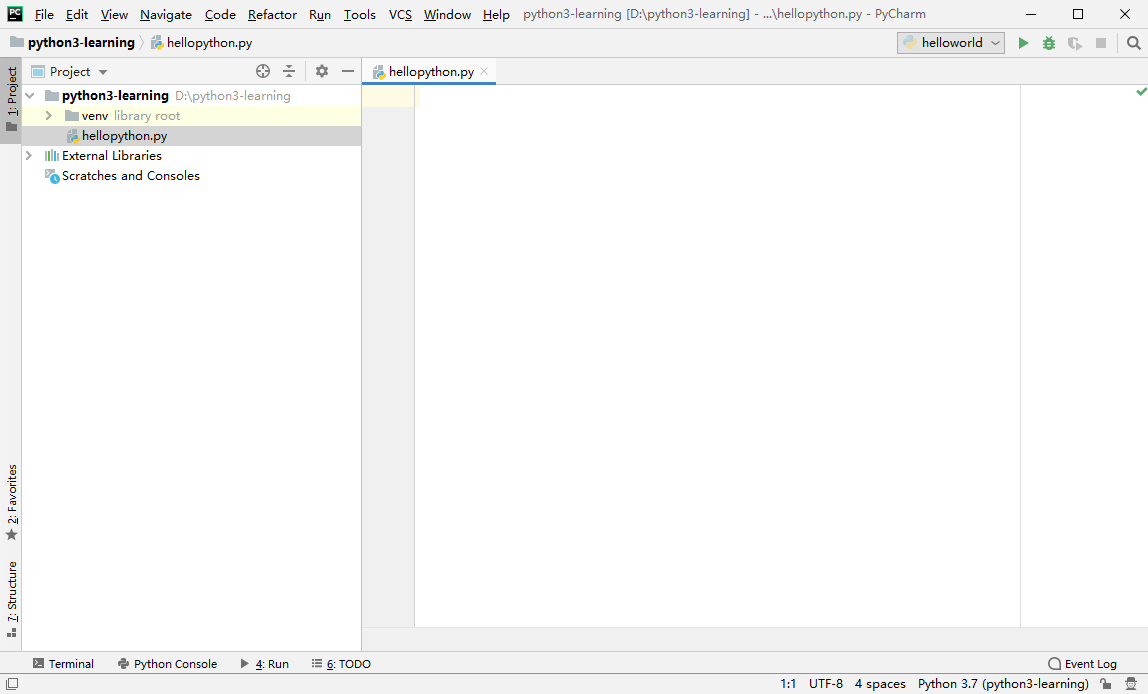The image size is (1148, 694).
Task: Click the 1:1 line column indicator
Action: click(x=788, y=684)
